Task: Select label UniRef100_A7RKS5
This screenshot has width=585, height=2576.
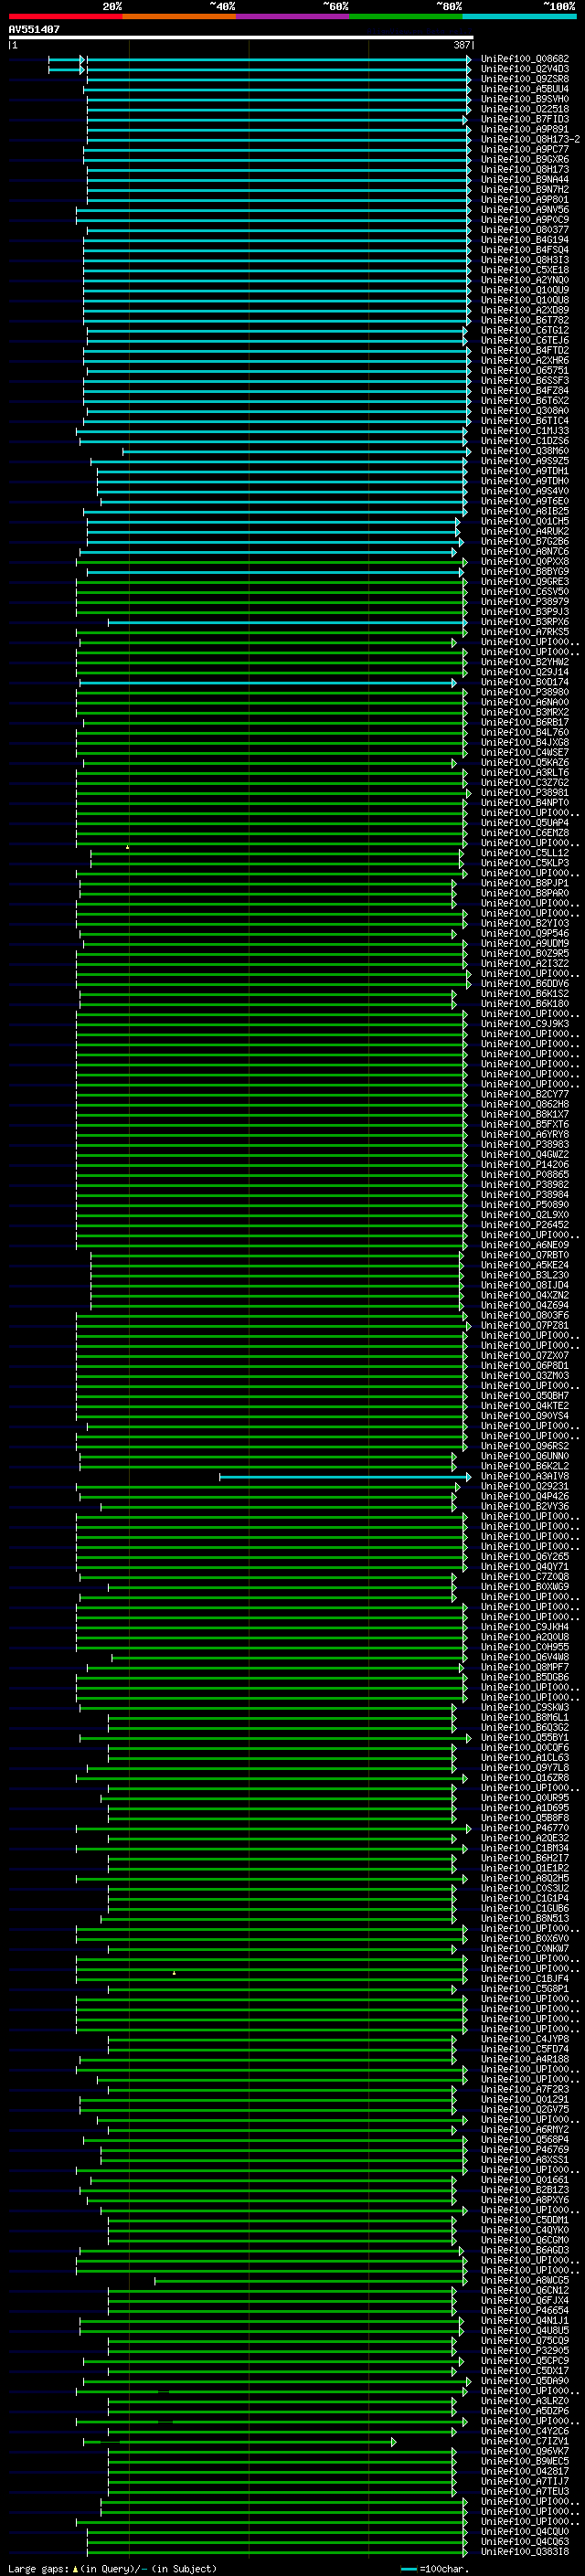Action: [x=524, y=632]
